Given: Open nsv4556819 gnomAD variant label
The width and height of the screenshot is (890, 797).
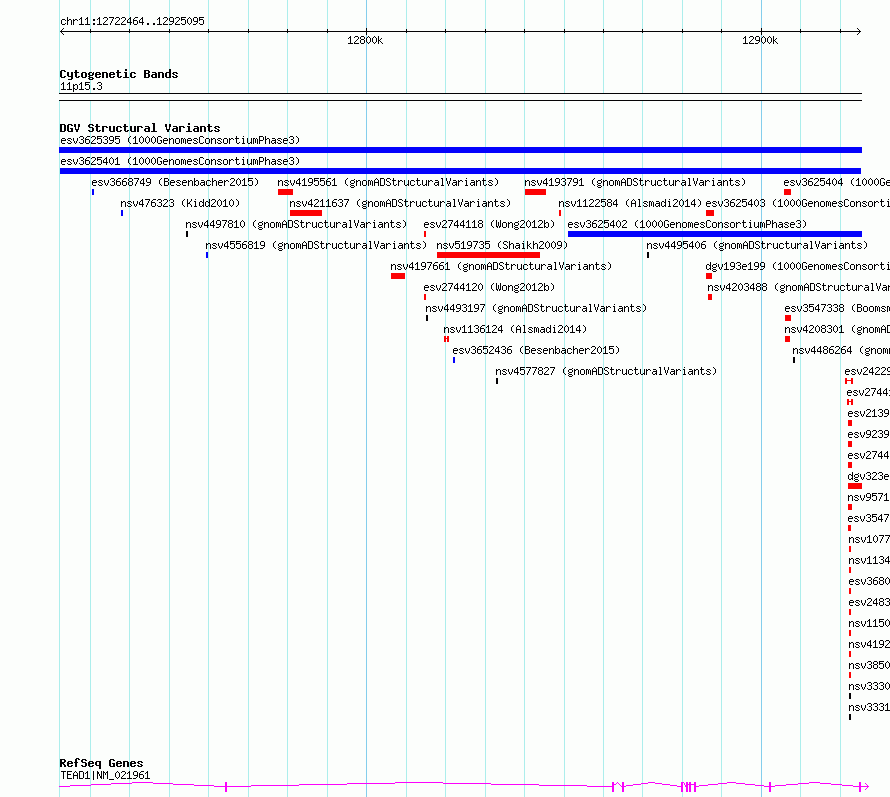Looking at the screenshot, I should pos(316,245).
